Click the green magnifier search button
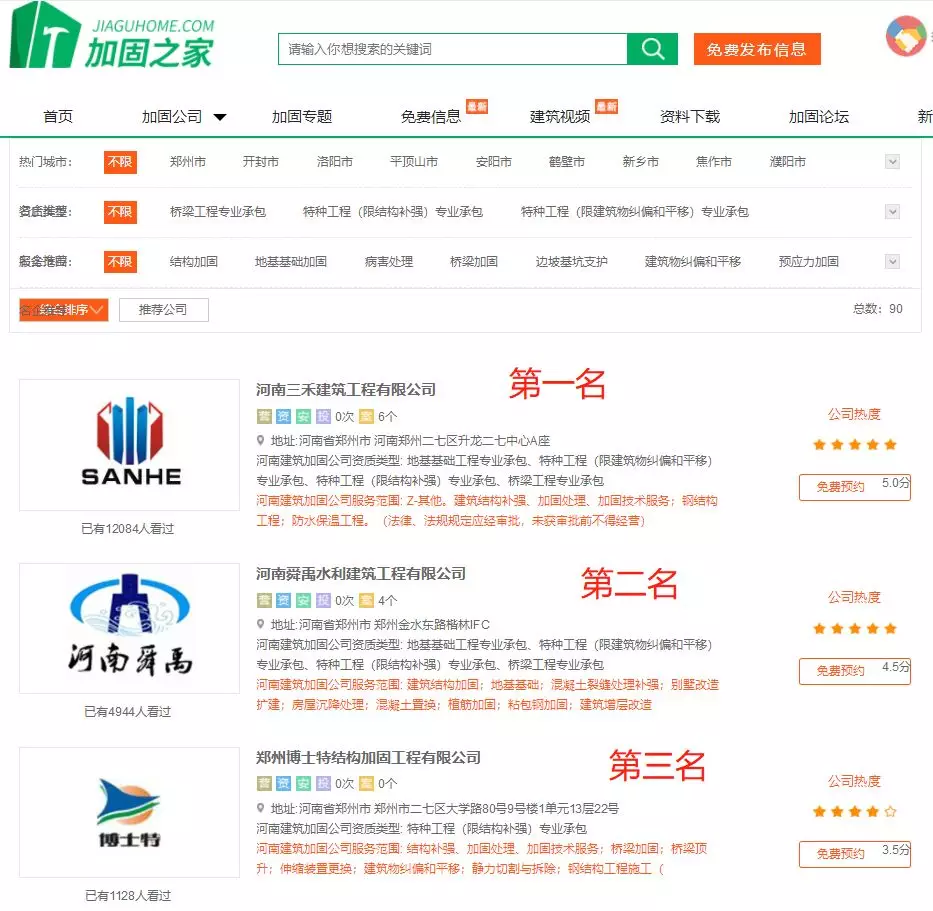The height and width of the screenshot is (911, 933). pos(652,49)
